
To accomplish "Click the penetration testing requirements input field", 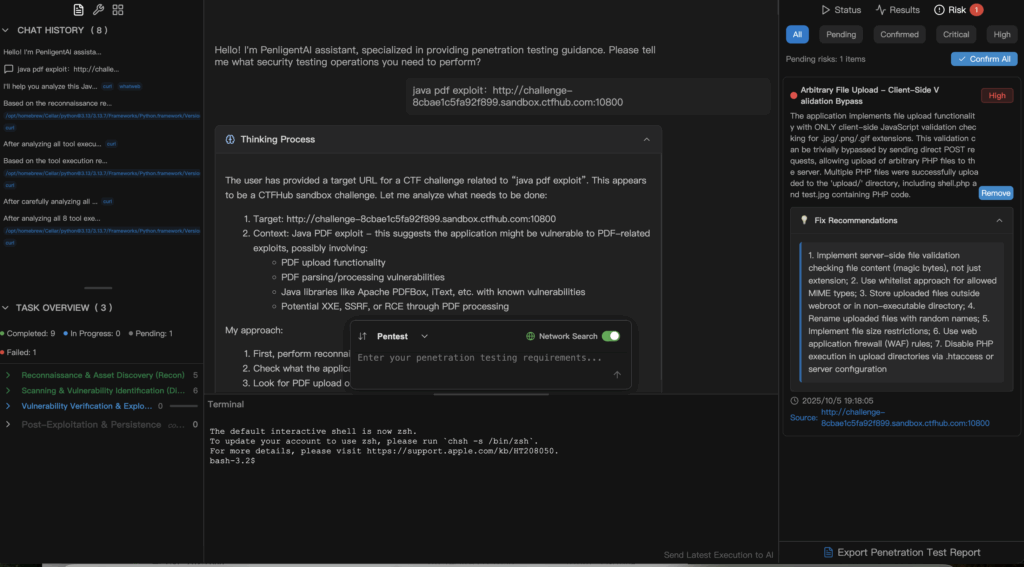I will pos(480,358).
